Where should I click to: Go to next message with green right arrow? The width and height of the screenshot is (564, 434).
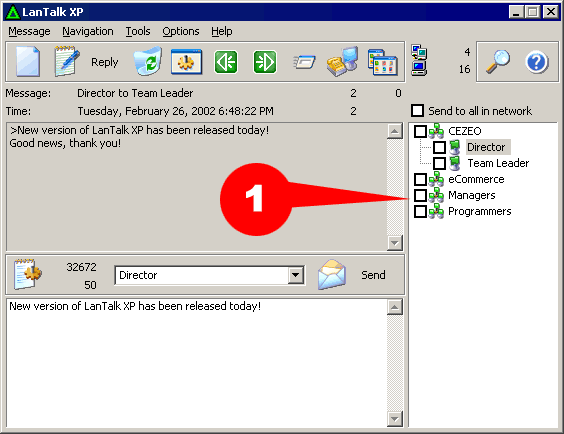point(265,62)
